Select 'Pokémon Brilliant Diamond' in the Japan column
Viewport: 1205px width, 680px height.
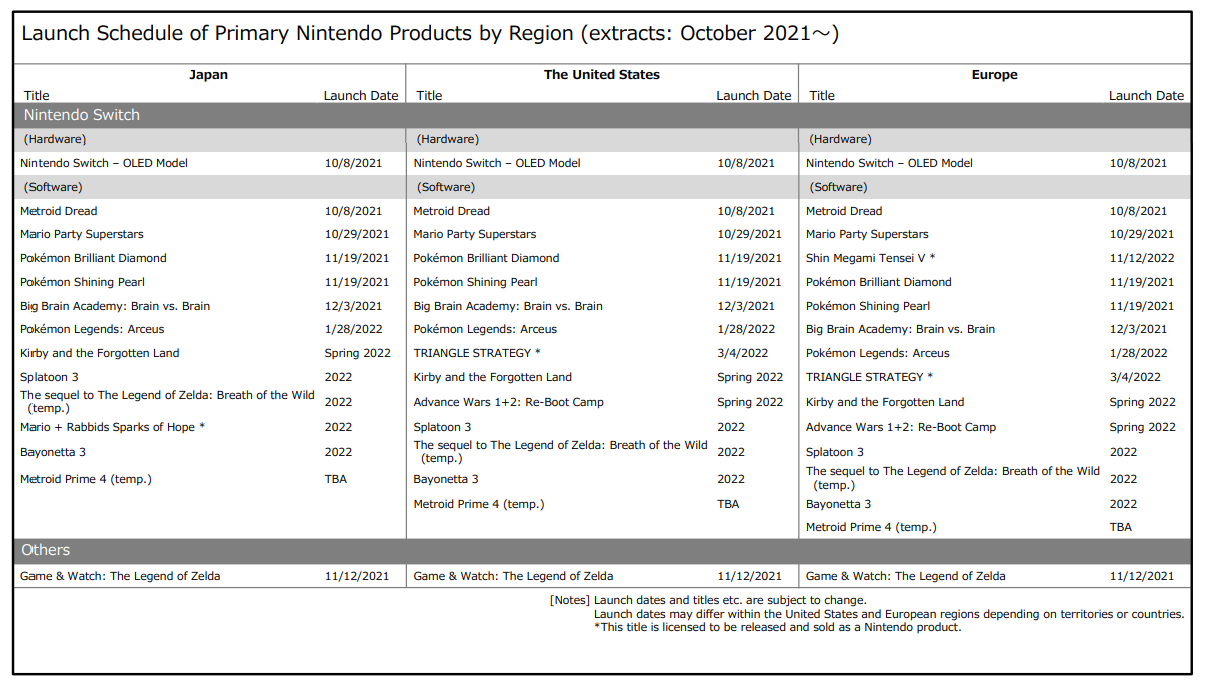93,258
